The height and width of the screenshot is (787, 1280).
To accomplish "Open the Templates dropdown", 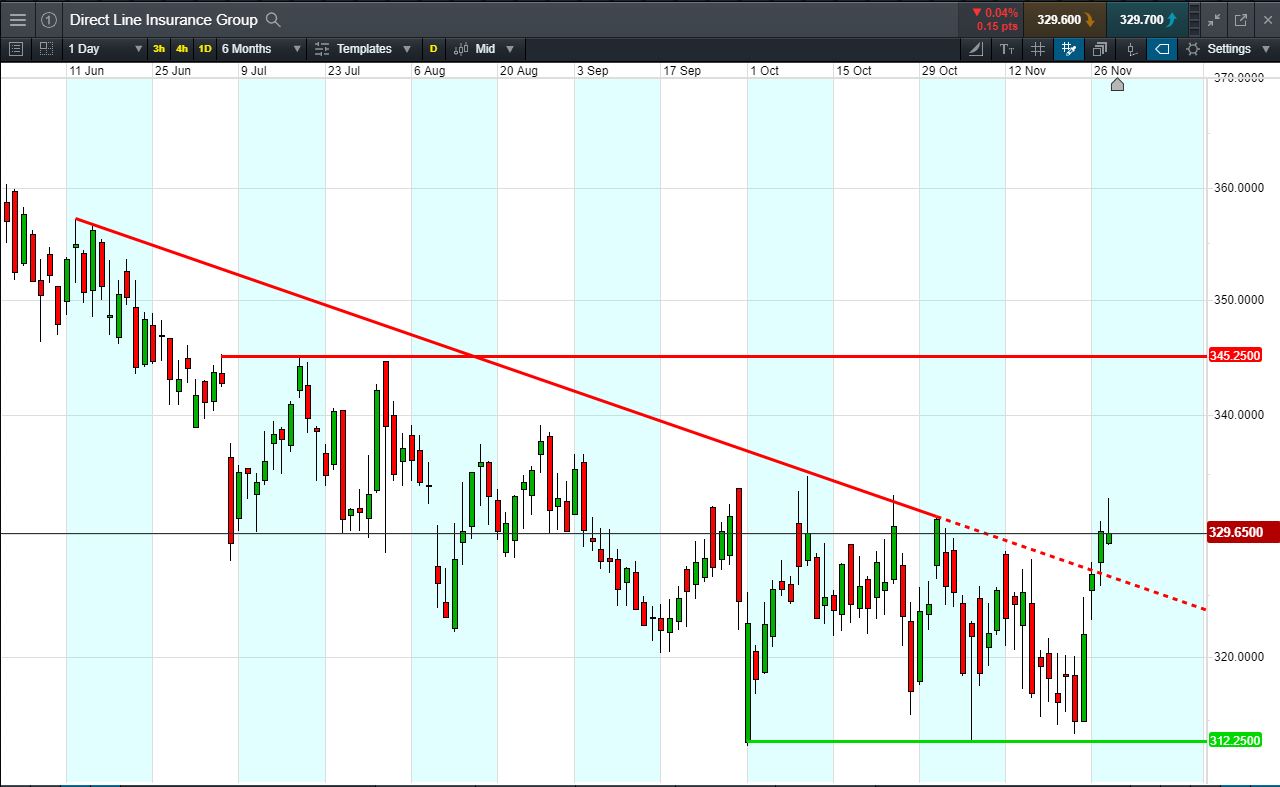I will [x=363, y=49].
